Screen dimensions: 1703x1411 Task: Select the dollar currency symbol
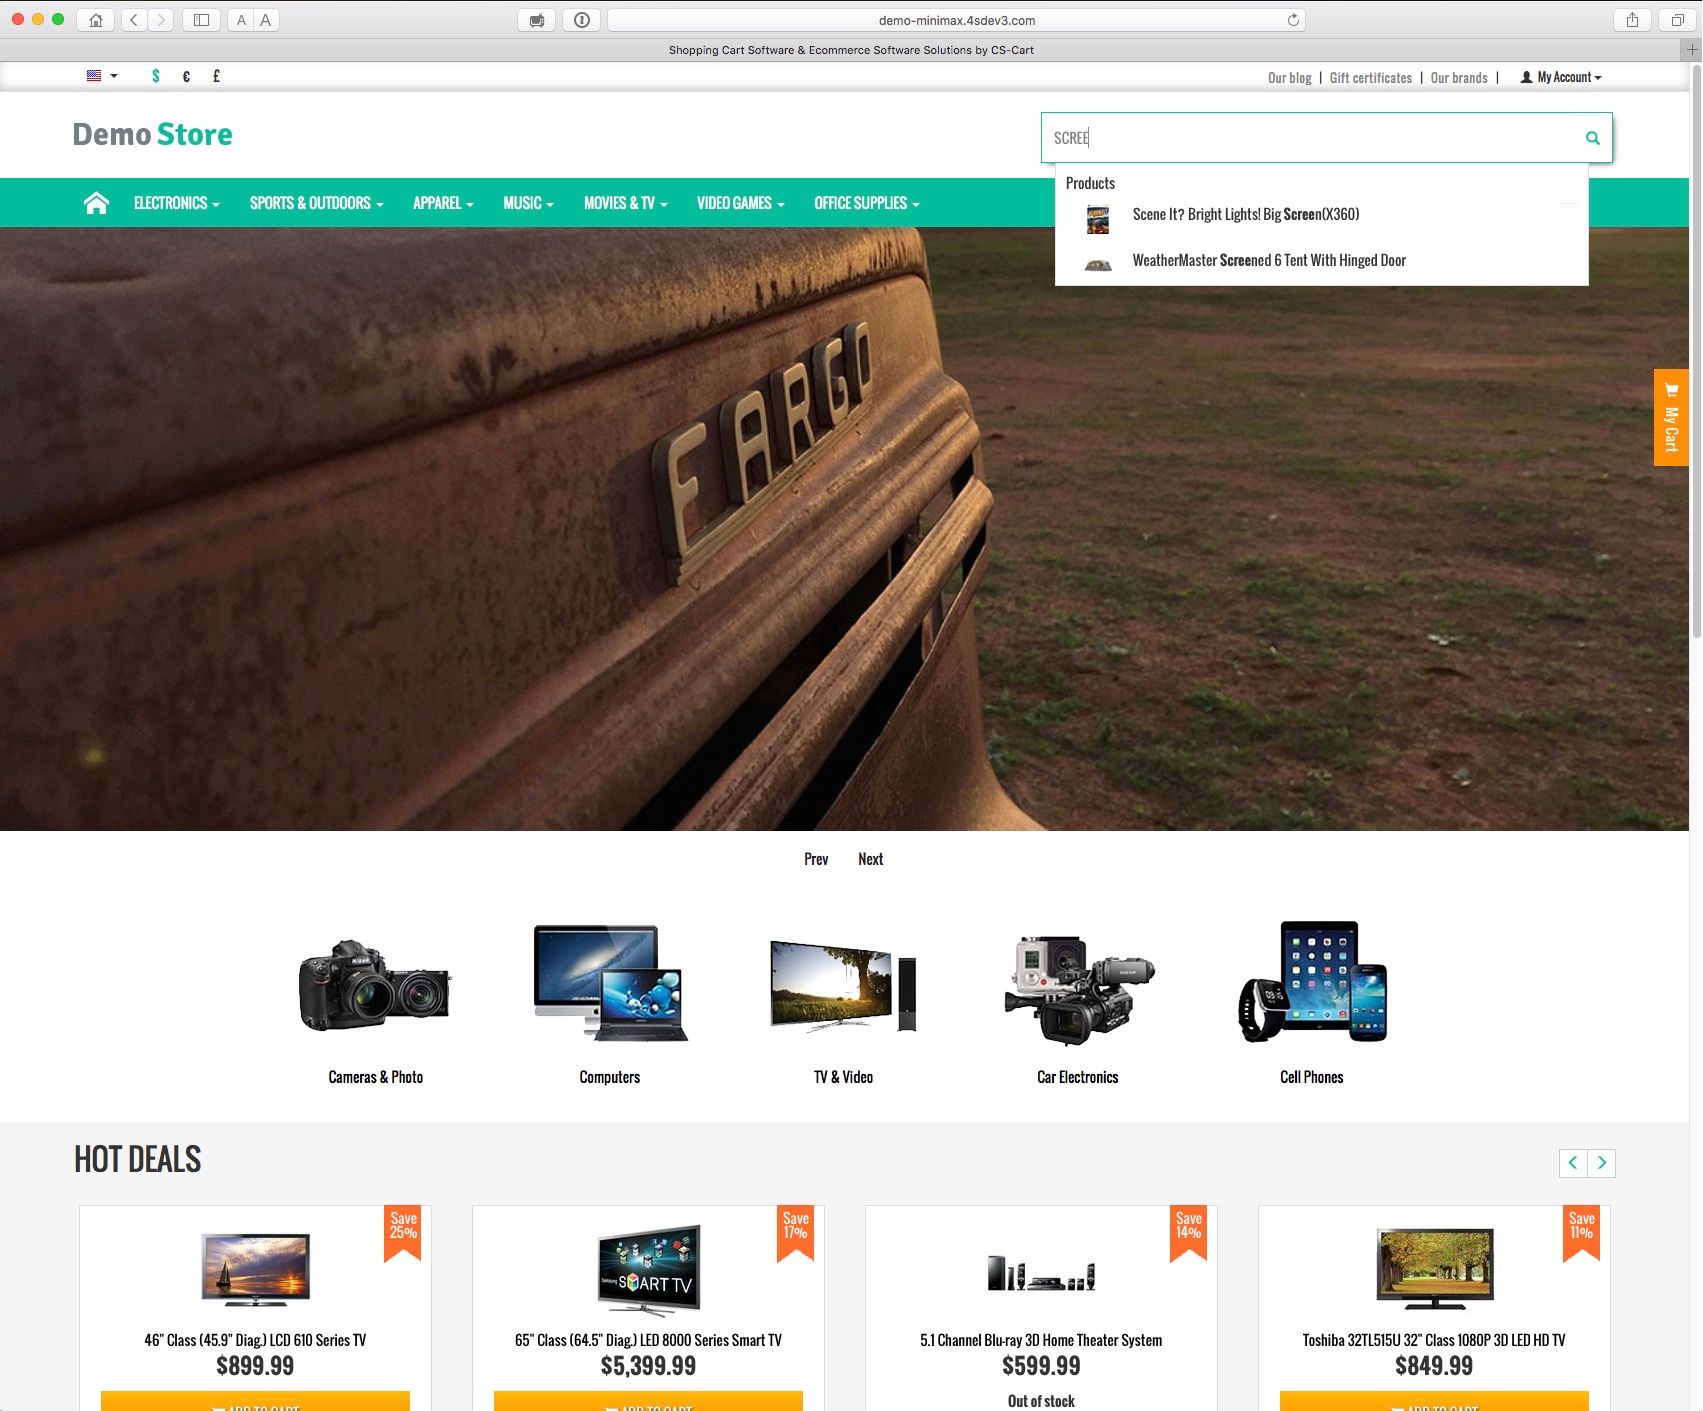coord(156,76)
